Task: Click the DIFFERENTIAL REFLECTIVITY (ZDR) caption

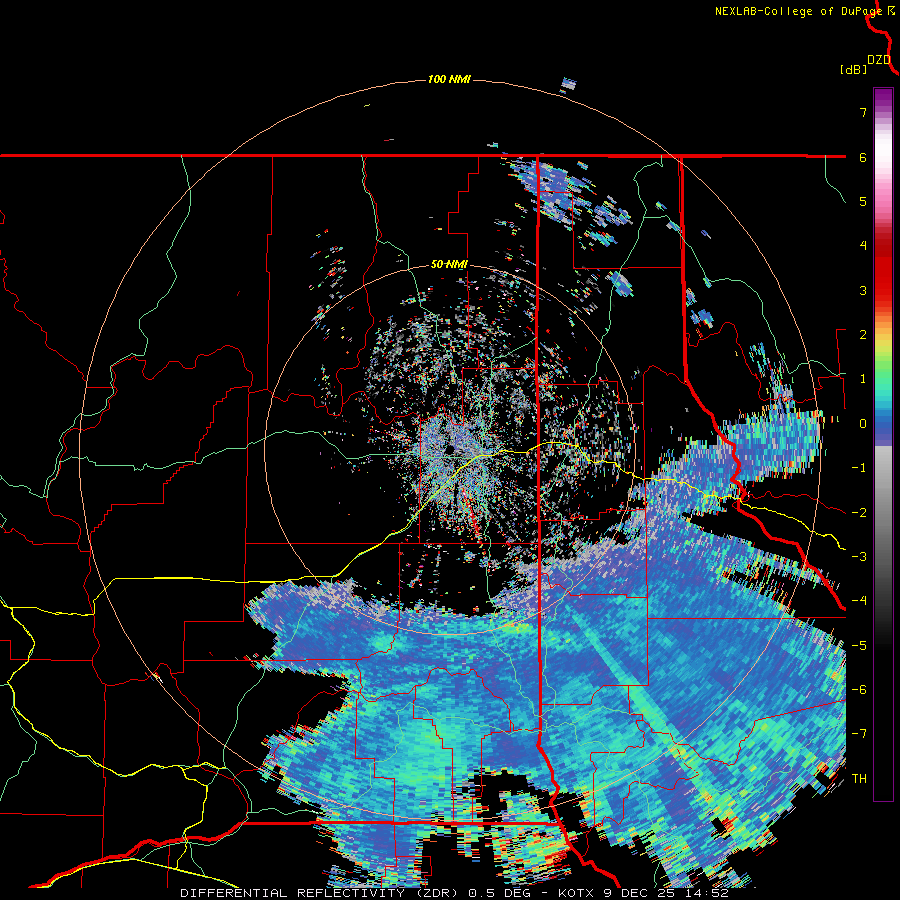Action: pos(321,893)
